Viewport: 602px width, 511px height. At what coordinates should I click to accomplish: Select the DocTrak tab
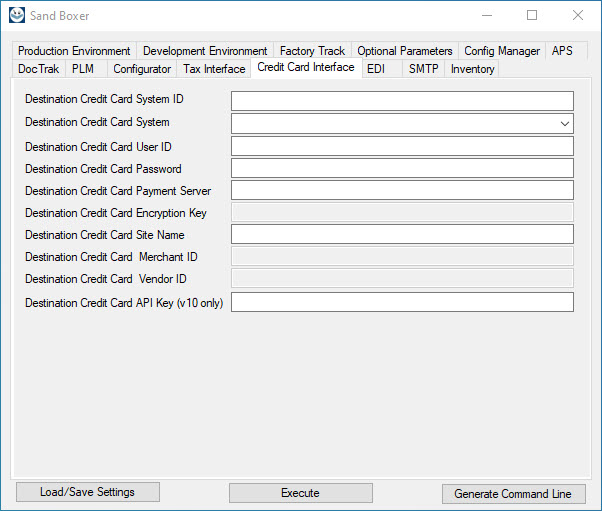point(39,69)
